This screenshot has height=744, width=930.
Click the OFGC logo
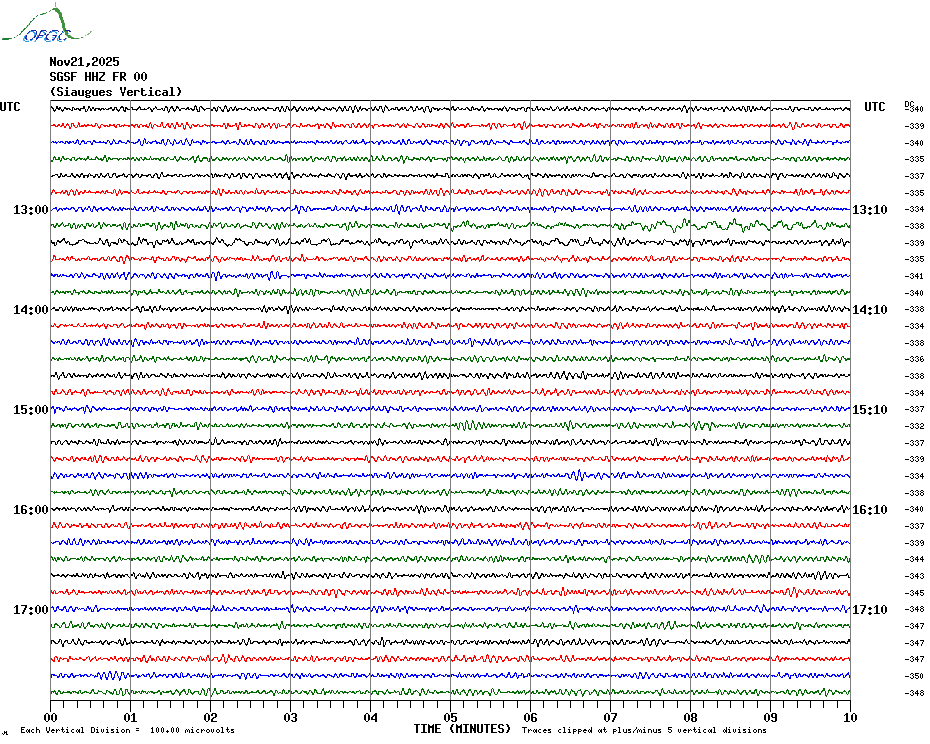point(46,24)
